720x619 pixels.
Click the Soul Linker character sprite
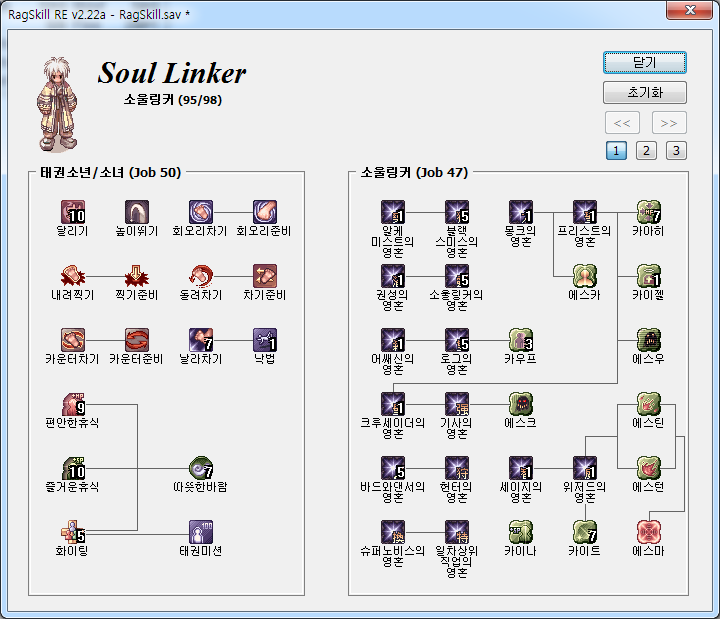pyautogui.click(x=58, y=98)
